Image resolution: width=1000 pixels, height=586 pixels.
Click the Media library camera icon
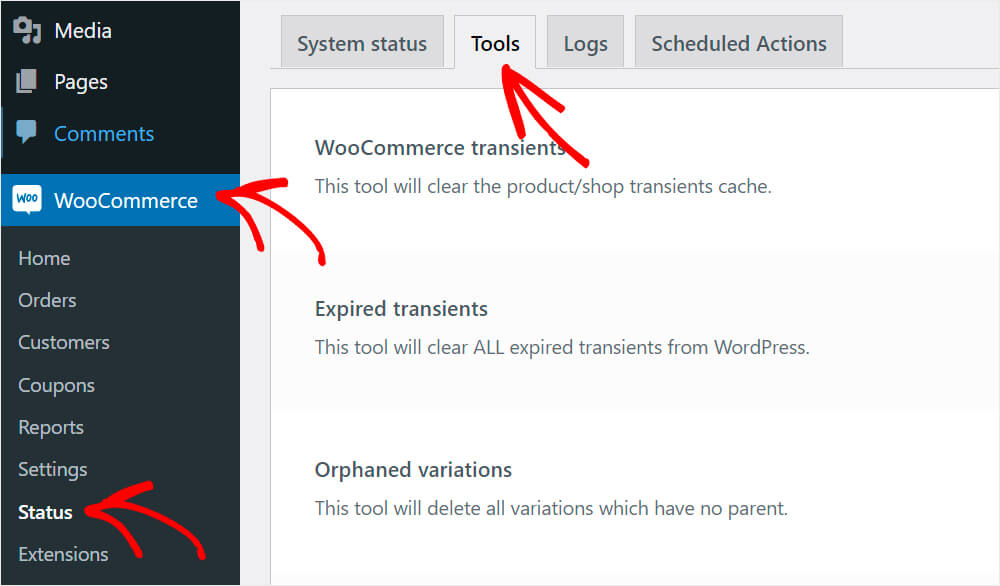(30, 30)
